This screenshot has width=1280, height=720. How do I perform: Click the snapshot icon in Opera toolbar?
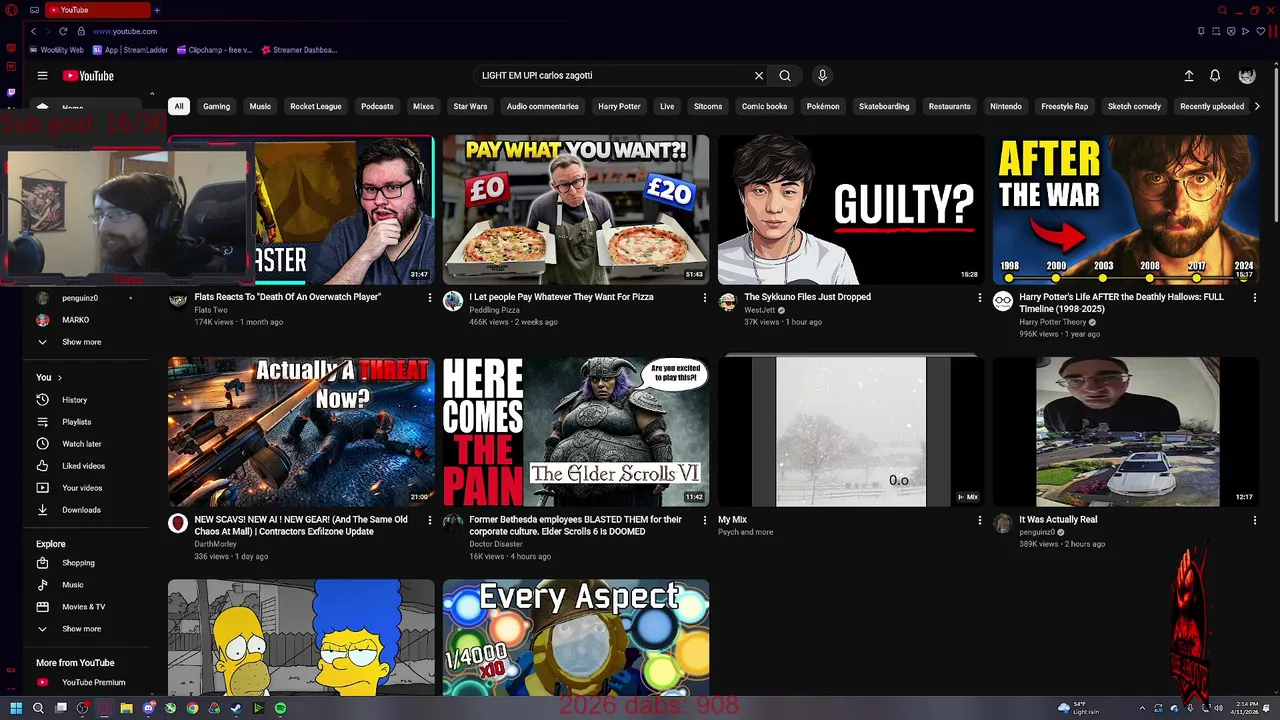click(1216, 31)
